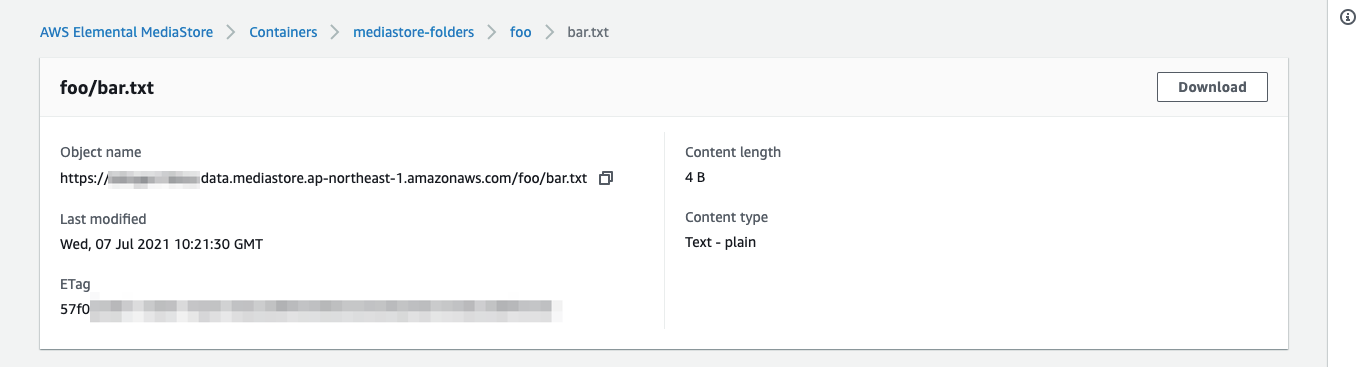Click the chevron between foo and bar.txt
The width and height of the screenshot is (1368, 367).
click(x=549, y=32)
